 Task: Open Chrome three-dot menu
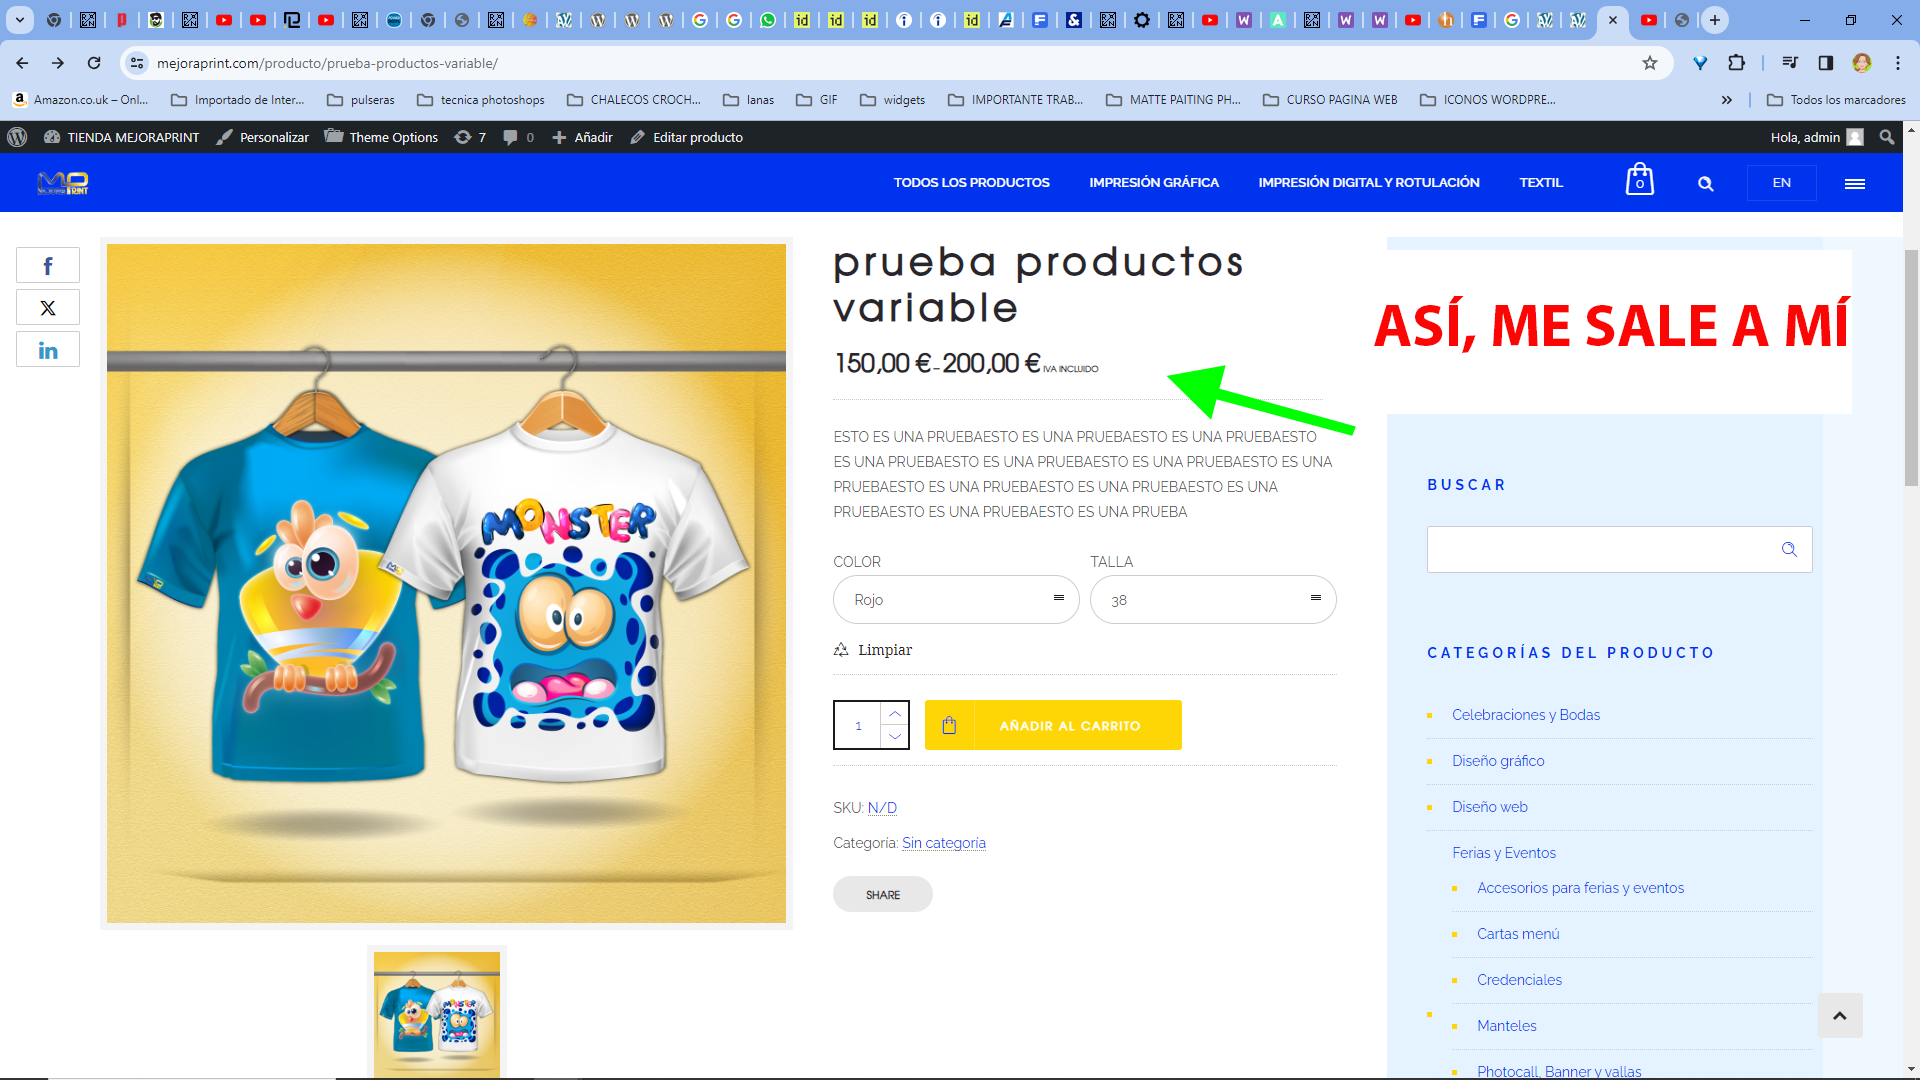coord(1898,63)
